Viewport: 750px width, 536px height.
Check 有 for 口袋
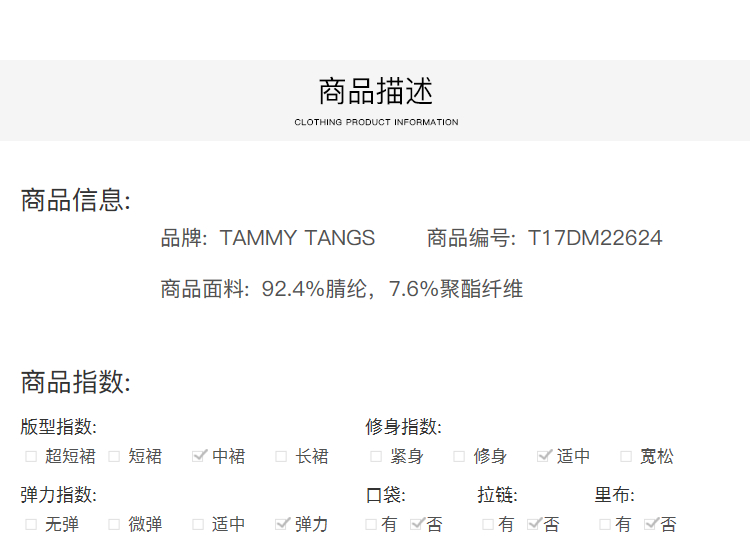click(x=371, y=524)
